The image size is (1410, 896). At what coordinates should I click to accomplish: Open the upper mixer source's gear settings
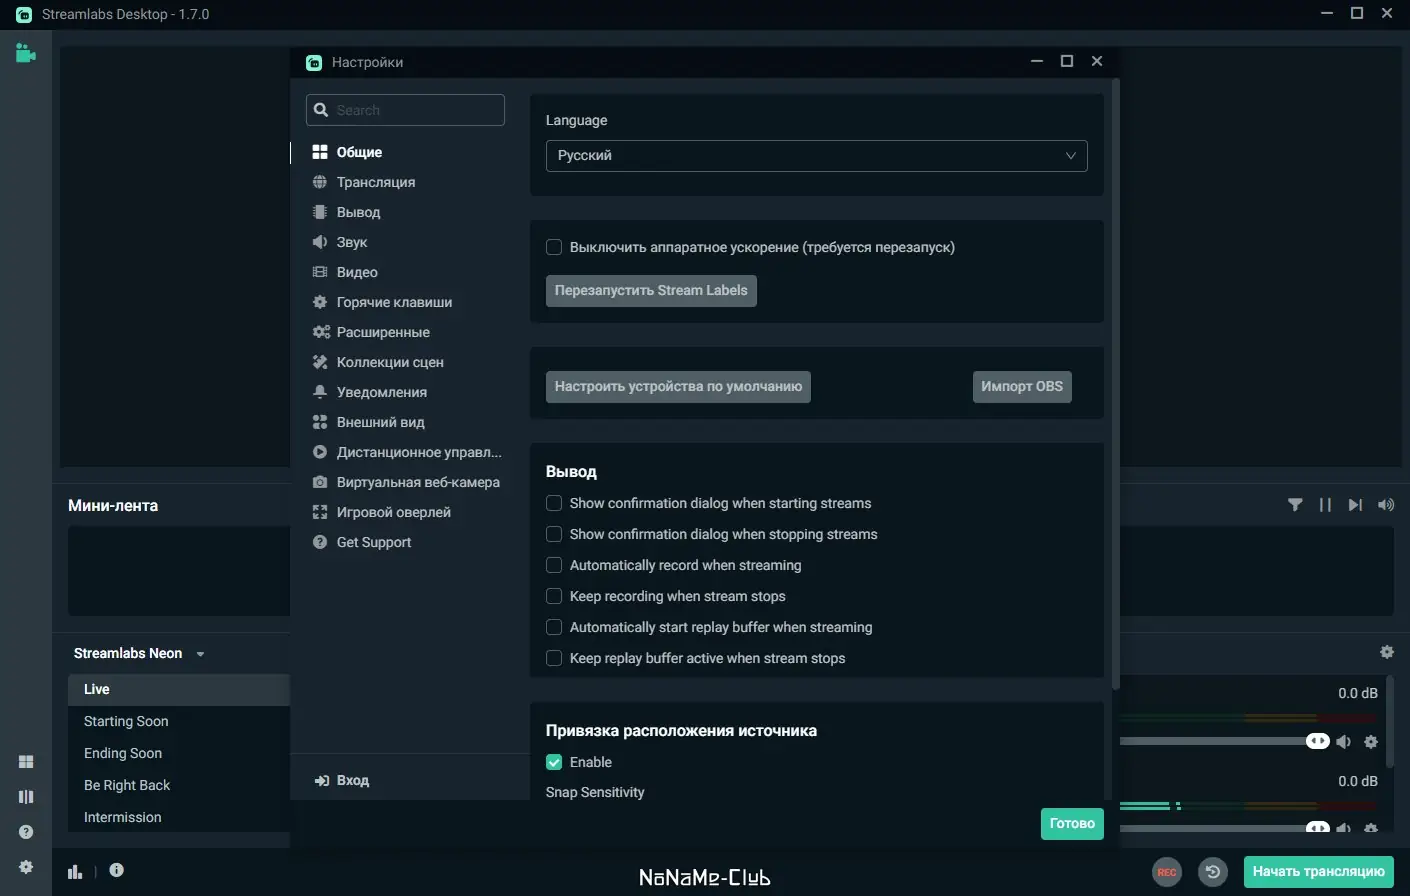click(x=1371, y=742)
